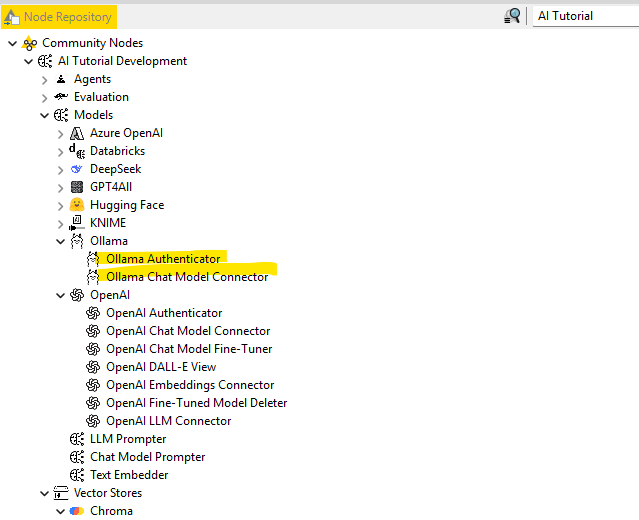Select the Hugging Face label
Image resolution: width=639 pixels, height=520 pixels.
[127, 205]
